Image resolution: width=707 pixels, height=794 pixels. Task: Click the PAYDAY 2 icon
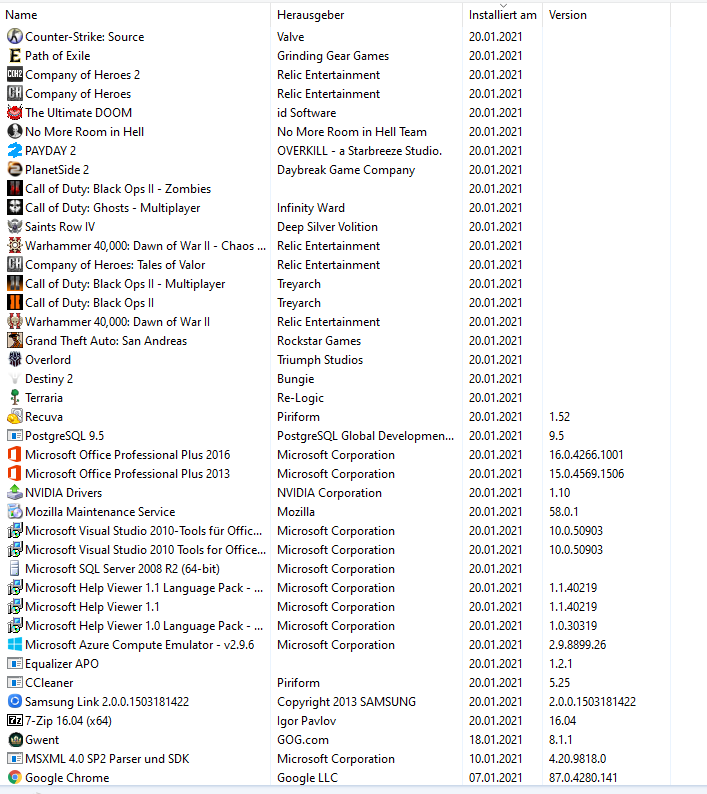[x=15, y=150]
